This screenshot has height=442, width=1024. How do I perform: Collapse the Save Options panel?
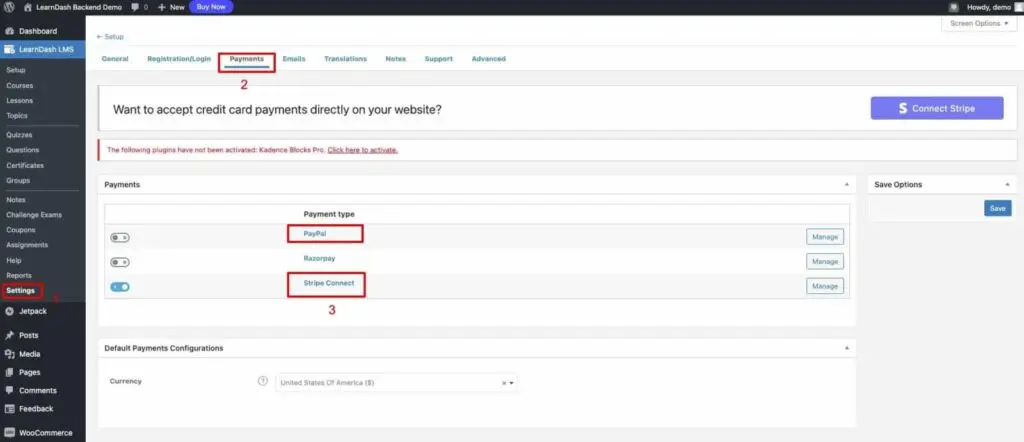1008,185
